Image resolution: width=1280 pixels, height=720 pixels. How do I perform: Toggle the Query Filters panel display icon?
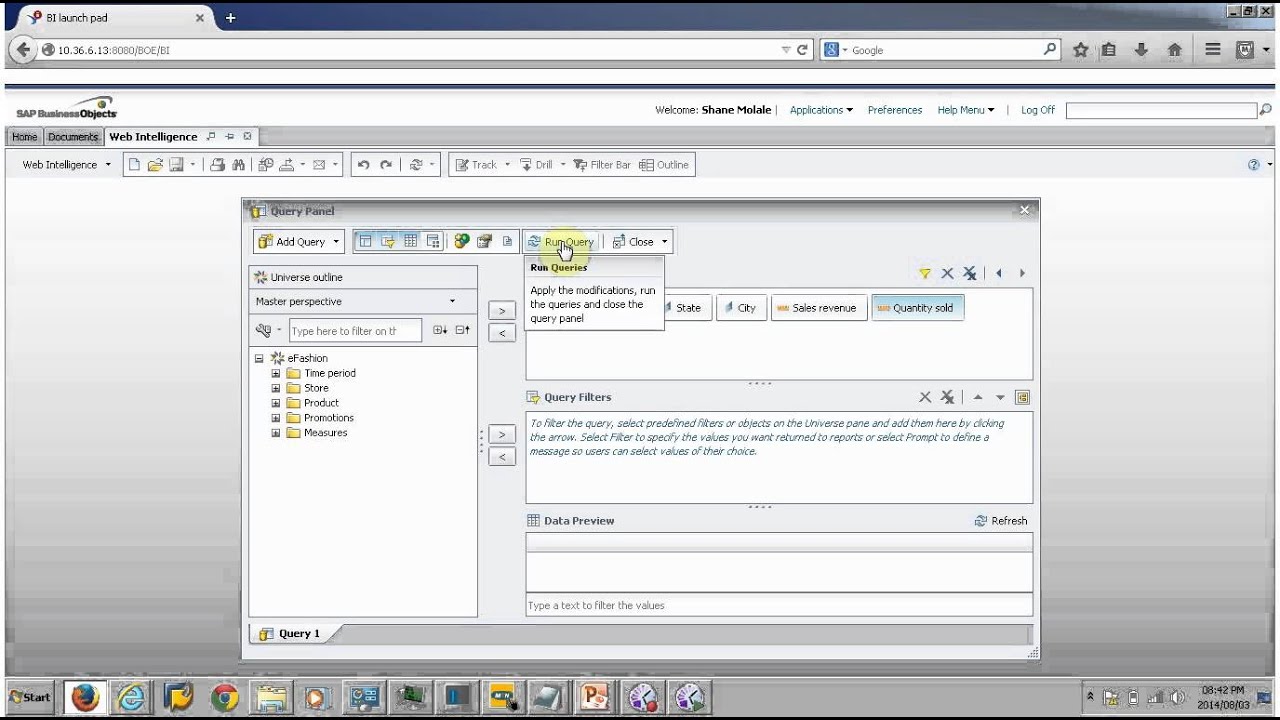click(388, 241)
